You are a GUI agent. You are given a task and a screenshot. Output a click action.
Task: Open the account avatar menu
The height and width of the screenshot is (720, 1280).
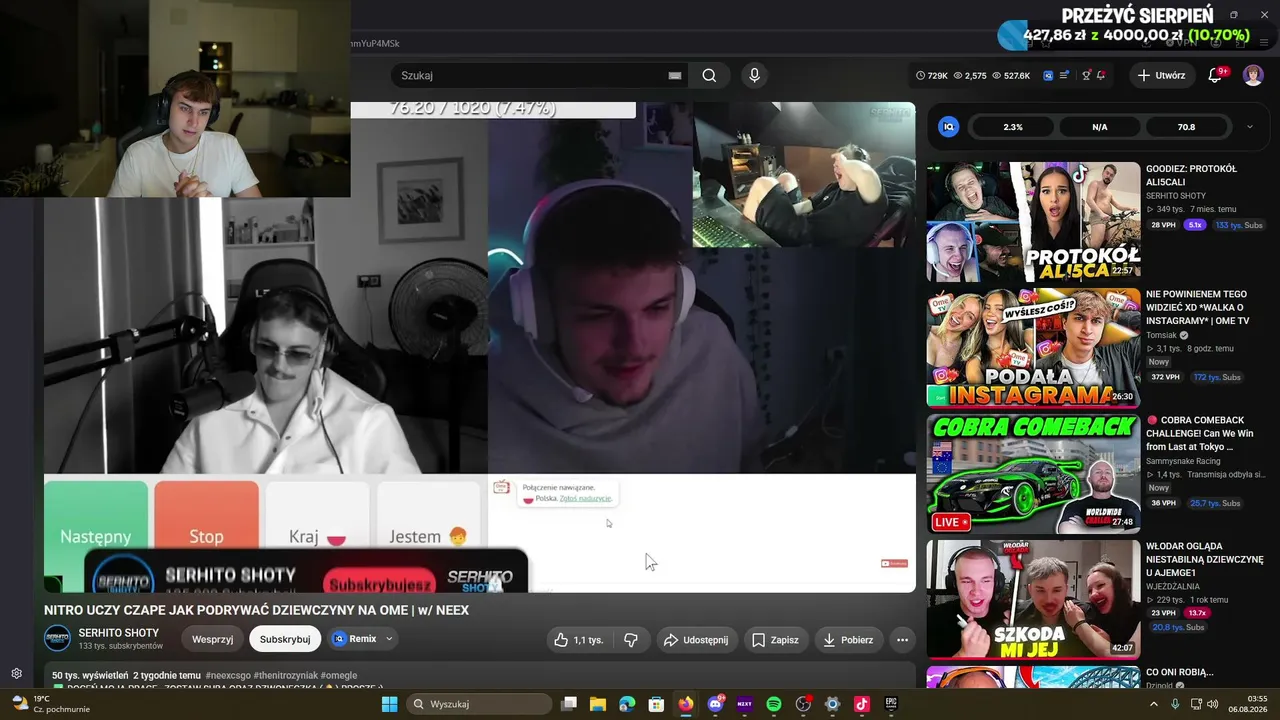pyautogui.click(x=1253, y=75)
